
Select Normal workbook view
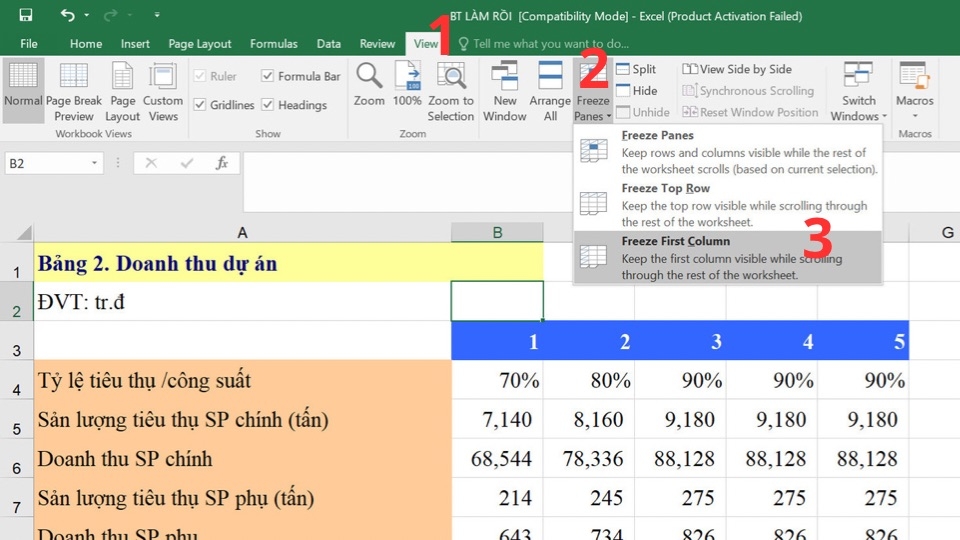click(x=23, y=90)
